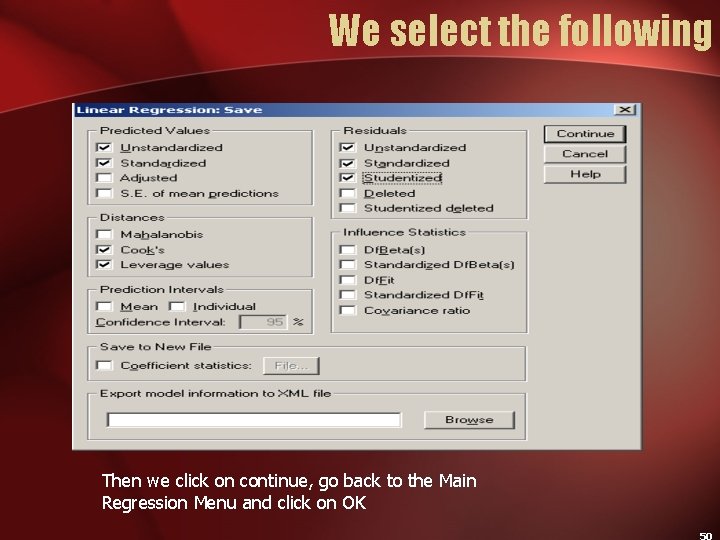Screen dimensions: 720x540
Task: Enable Mean prediction interval
Action: pyautogui.click(x=104, y=306)
